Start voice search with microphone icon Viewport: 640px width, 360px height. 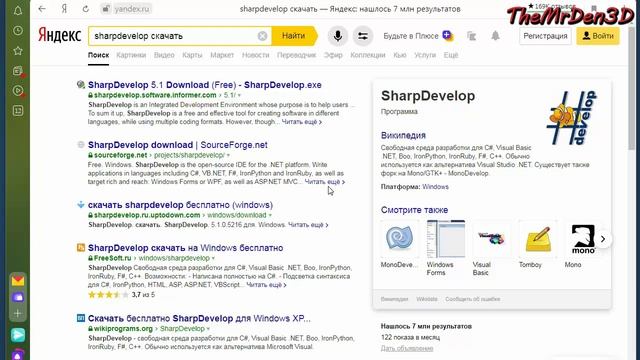[338, 36]
